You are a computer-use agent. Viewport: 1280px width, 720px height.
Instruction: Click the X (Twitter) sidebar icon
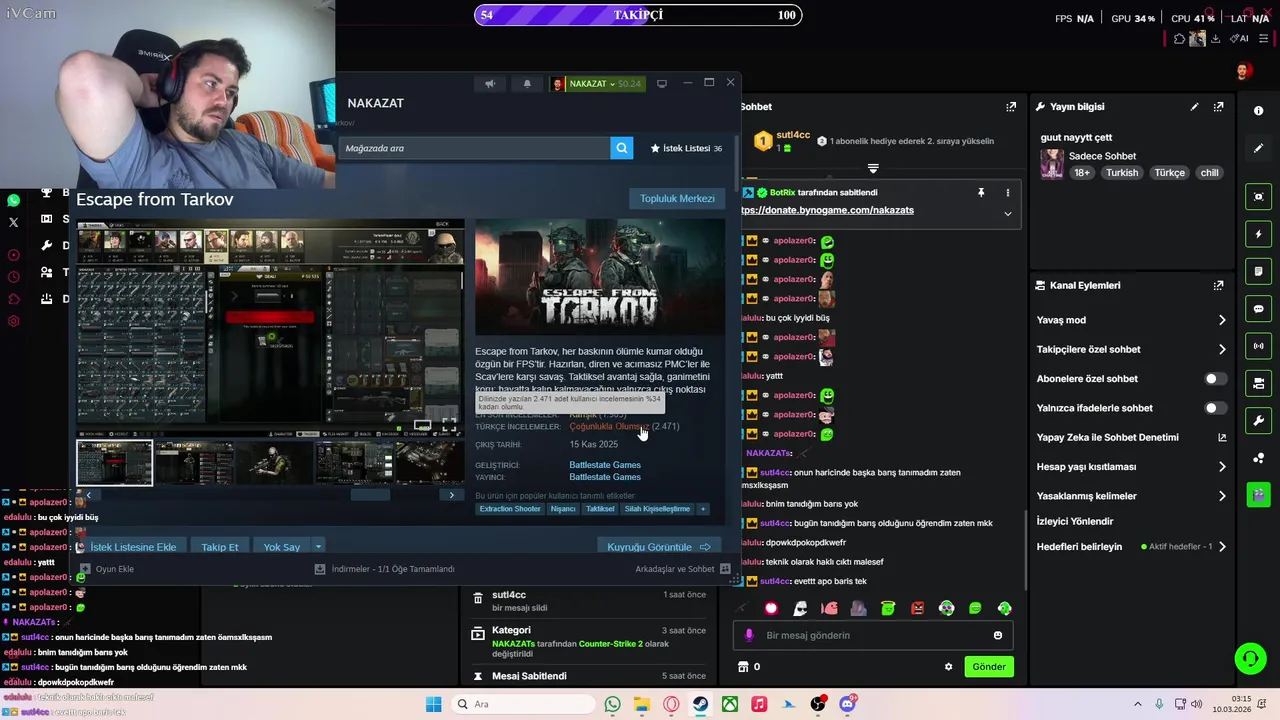coord(13,222)
